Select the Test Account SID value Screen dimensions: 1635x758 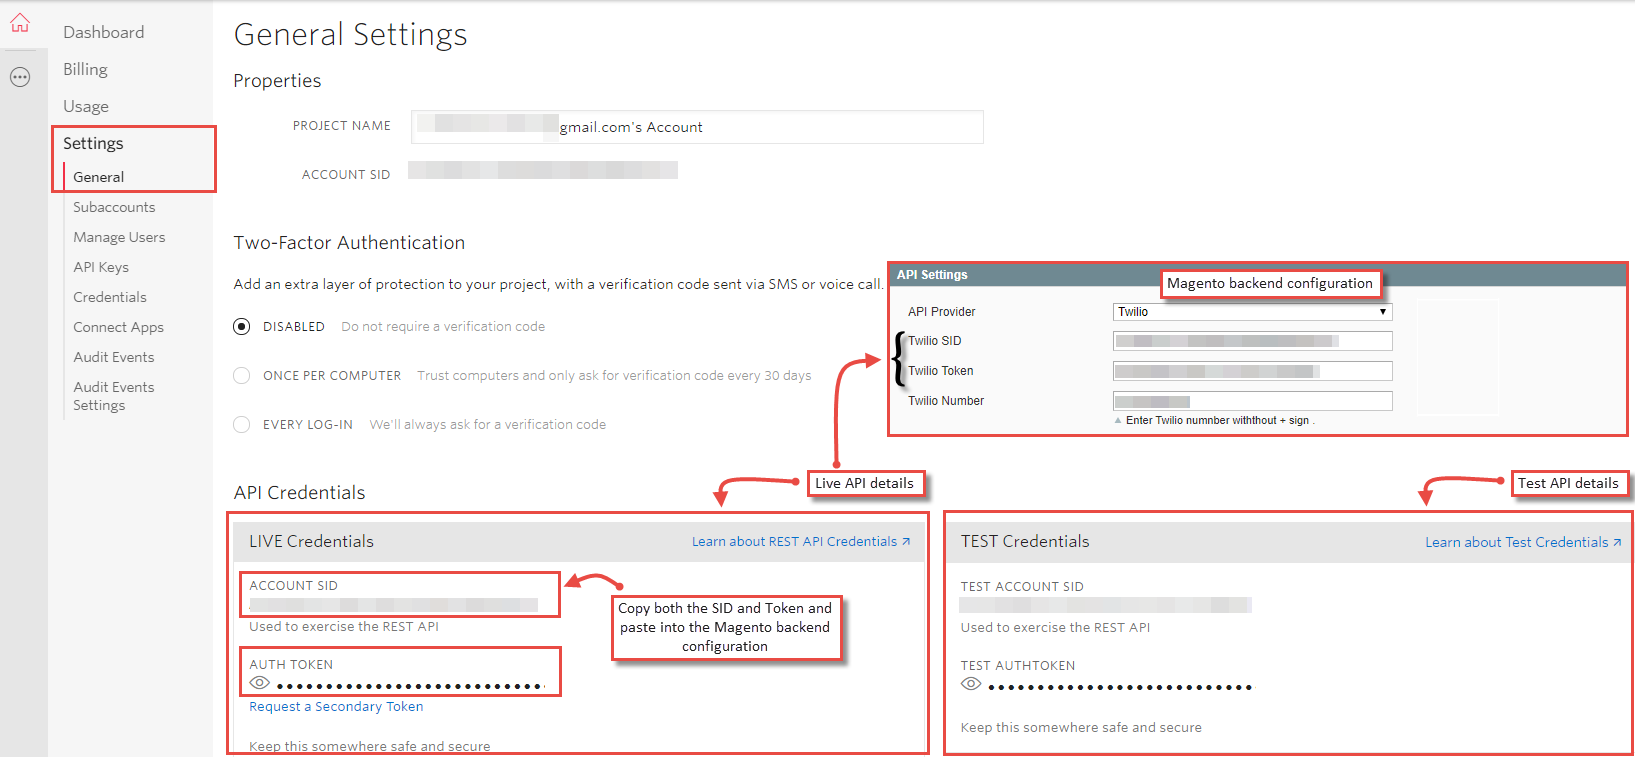click(1105, 605)
